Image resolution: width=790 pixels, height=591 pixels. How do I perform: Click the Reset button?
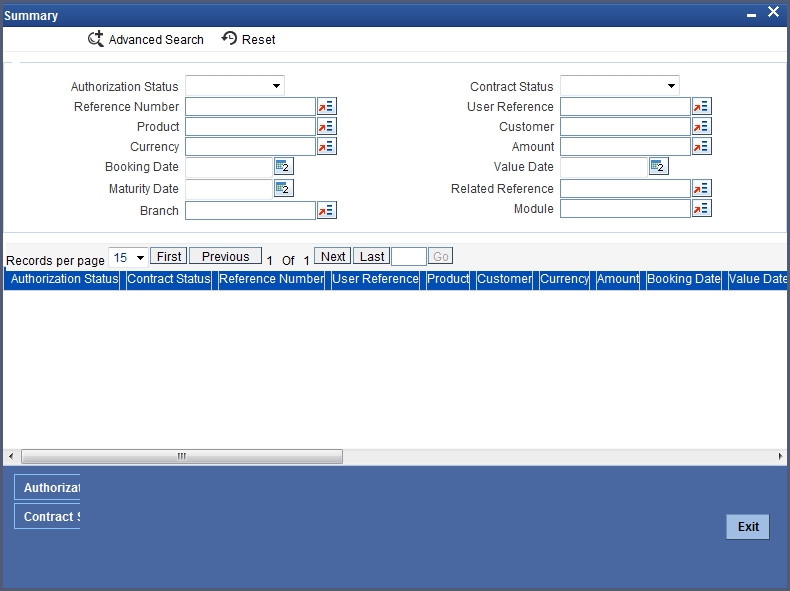tap(248, 39)
